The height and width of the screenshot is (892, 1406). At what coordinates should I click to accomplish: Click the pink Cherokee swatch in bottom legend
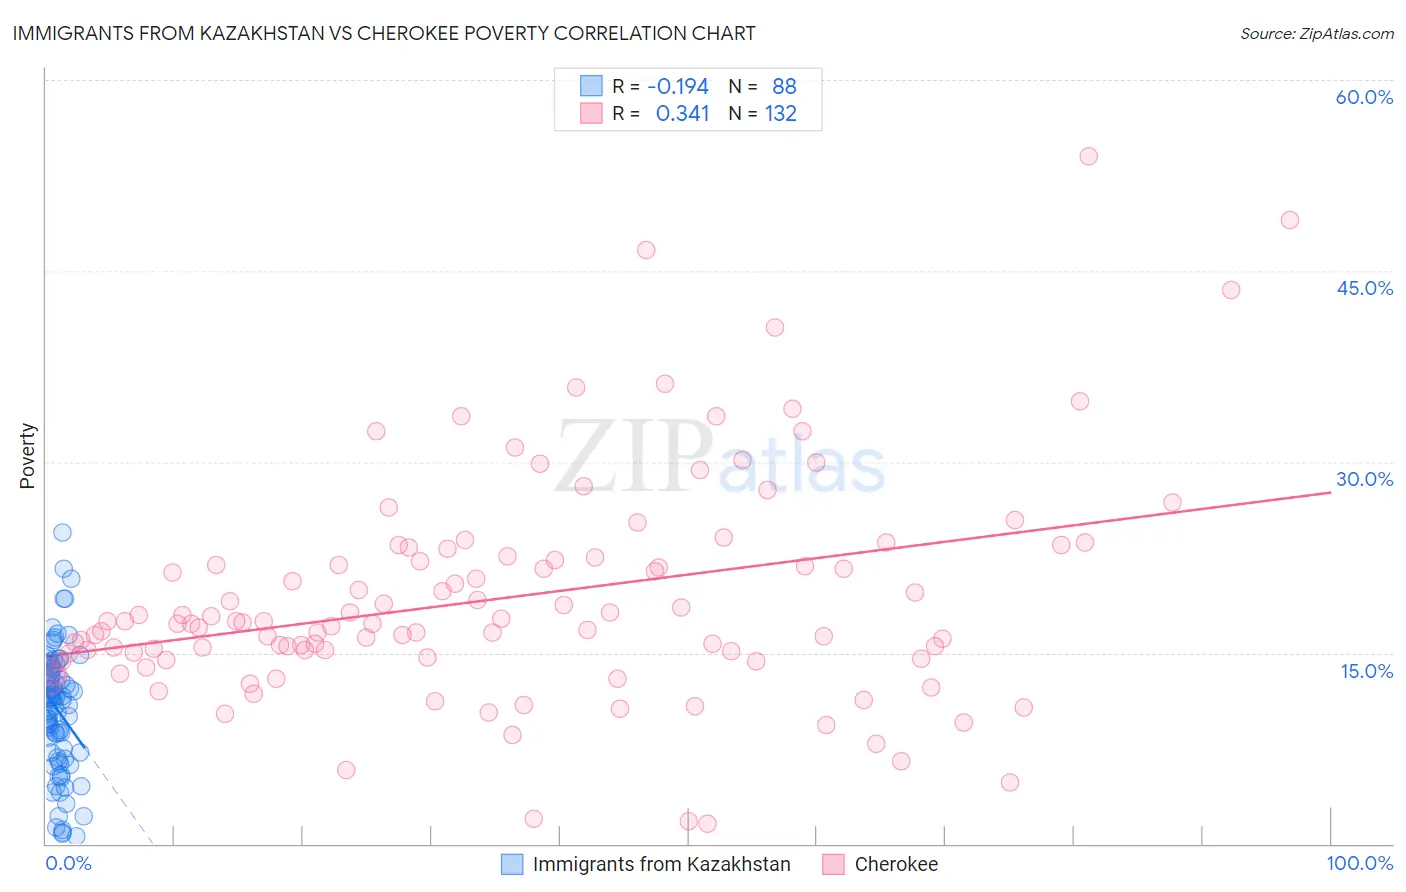(x=833, y=864)
